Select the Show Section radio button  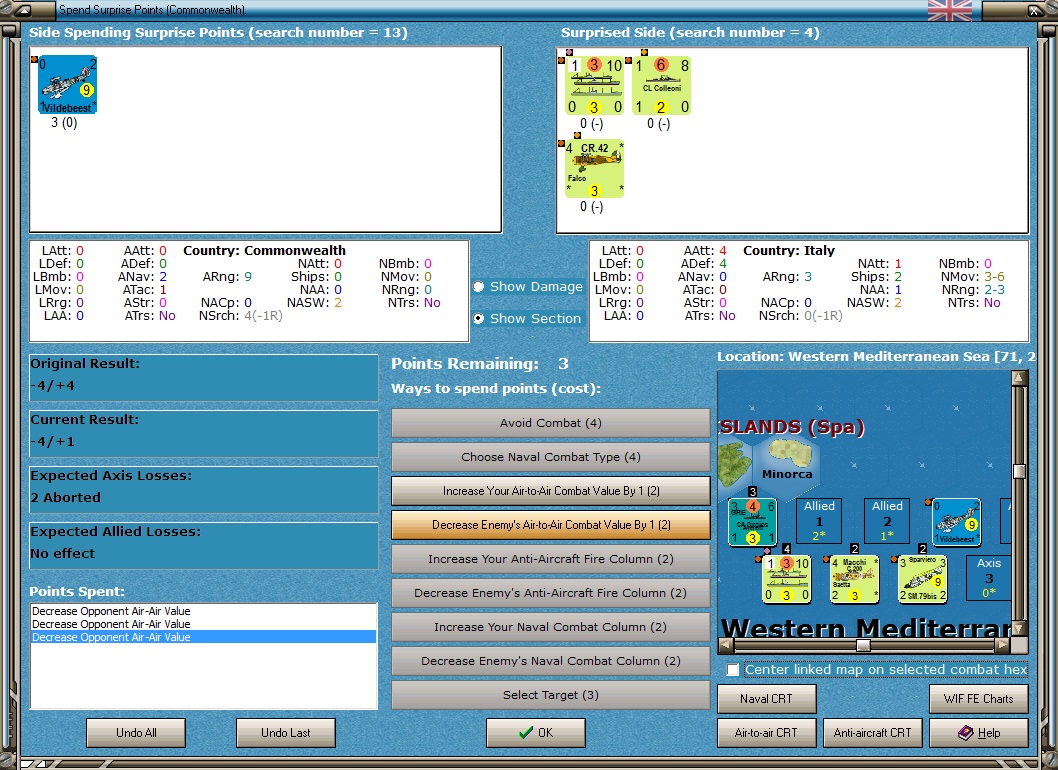point(478,319)
